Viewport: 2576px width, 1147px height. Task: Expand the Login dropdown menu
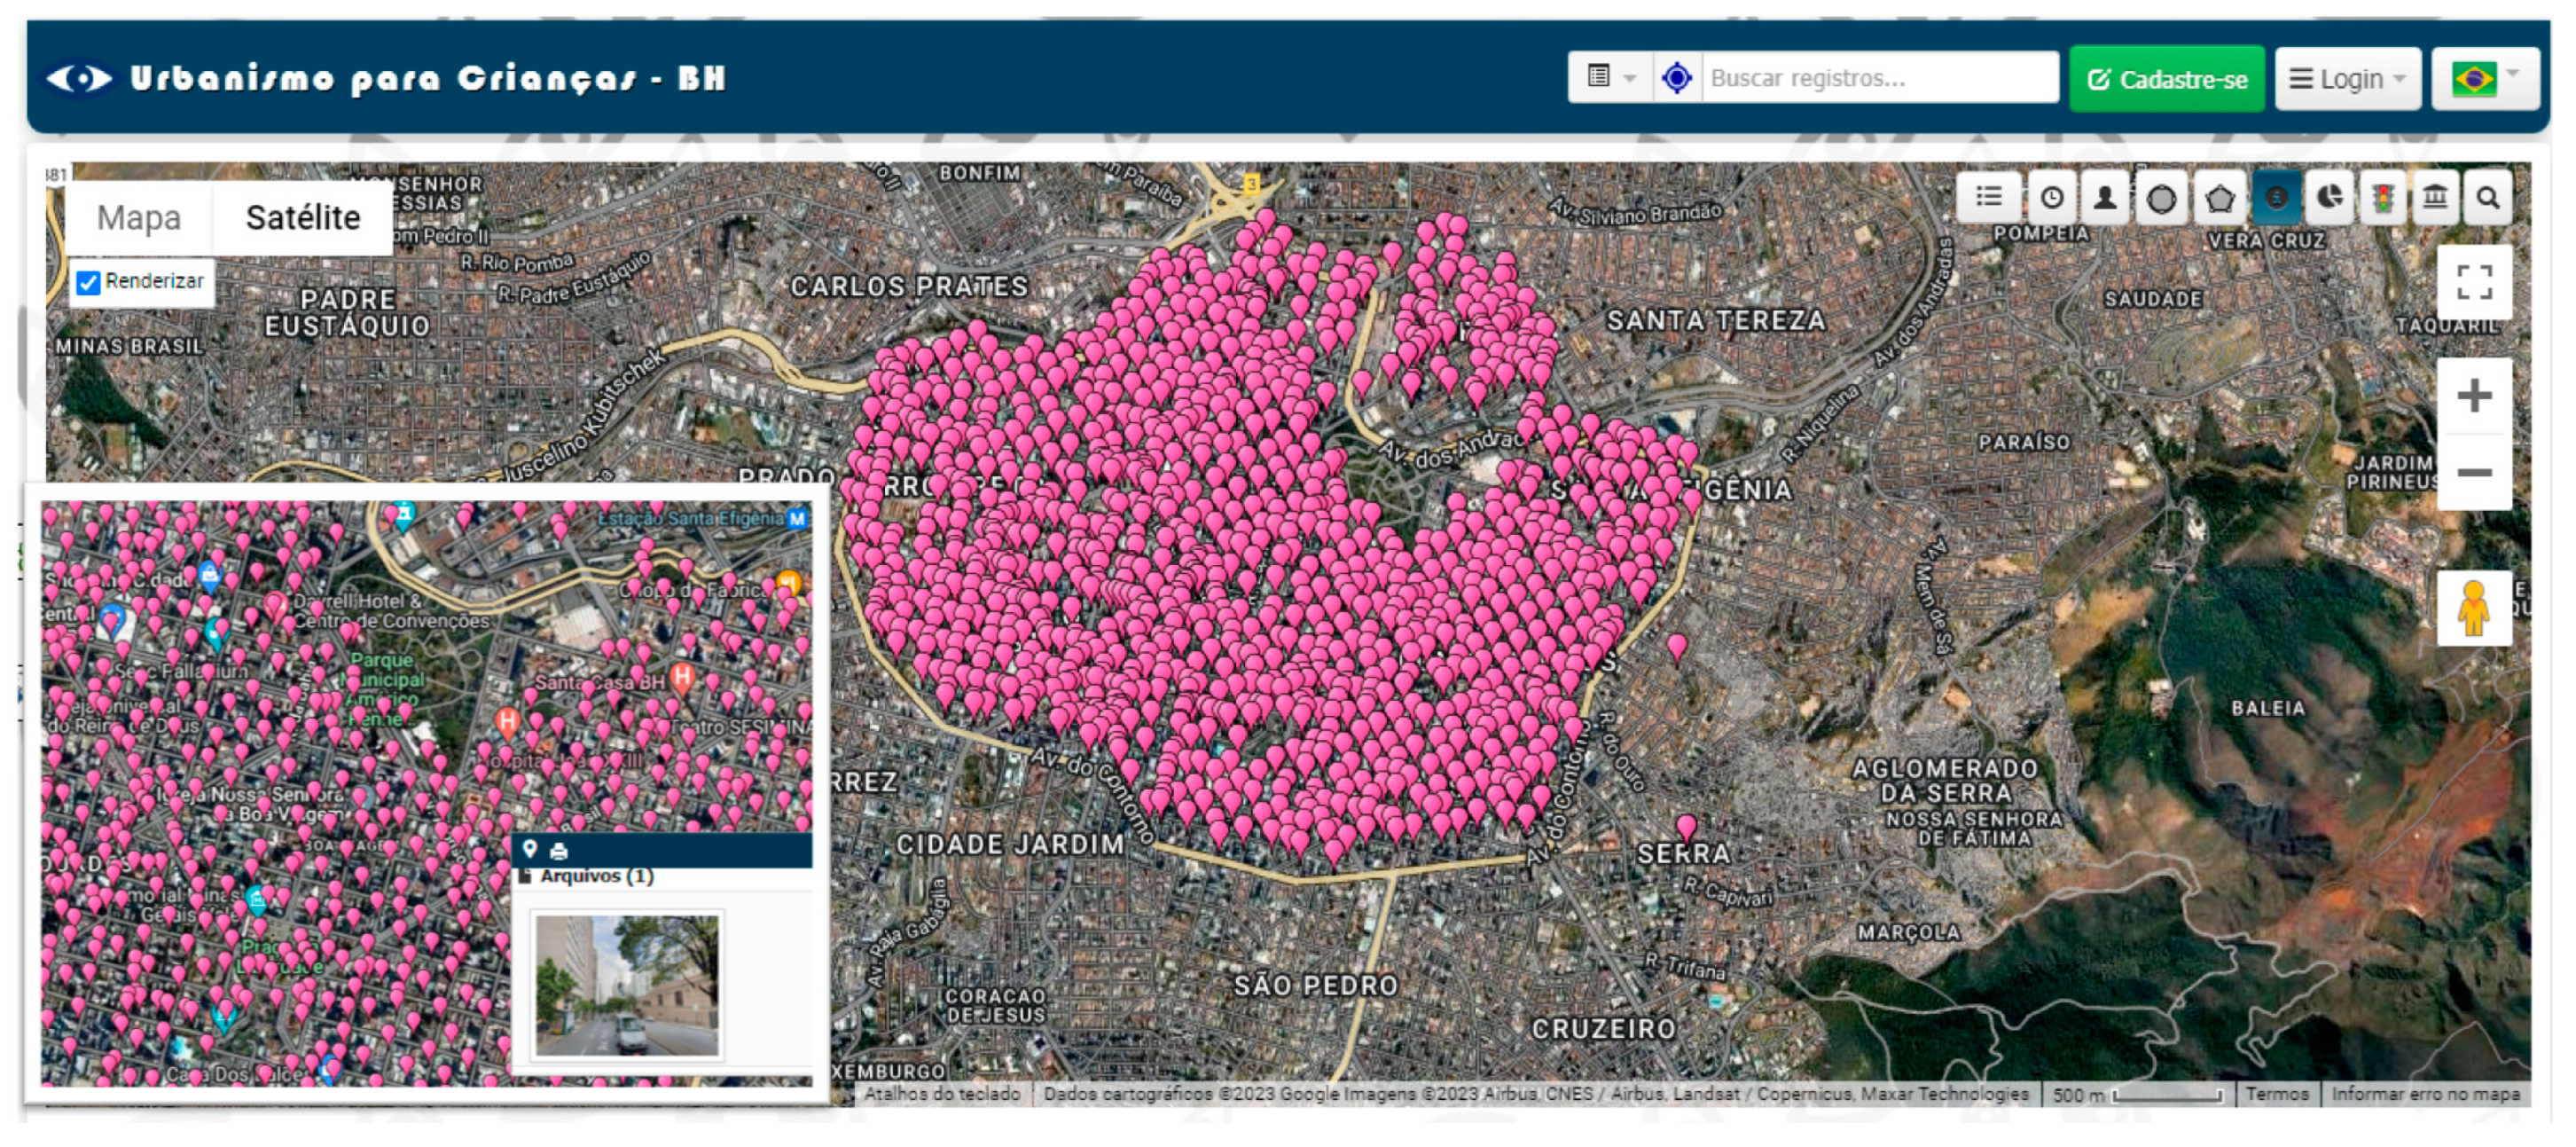tap(2348, 79)
